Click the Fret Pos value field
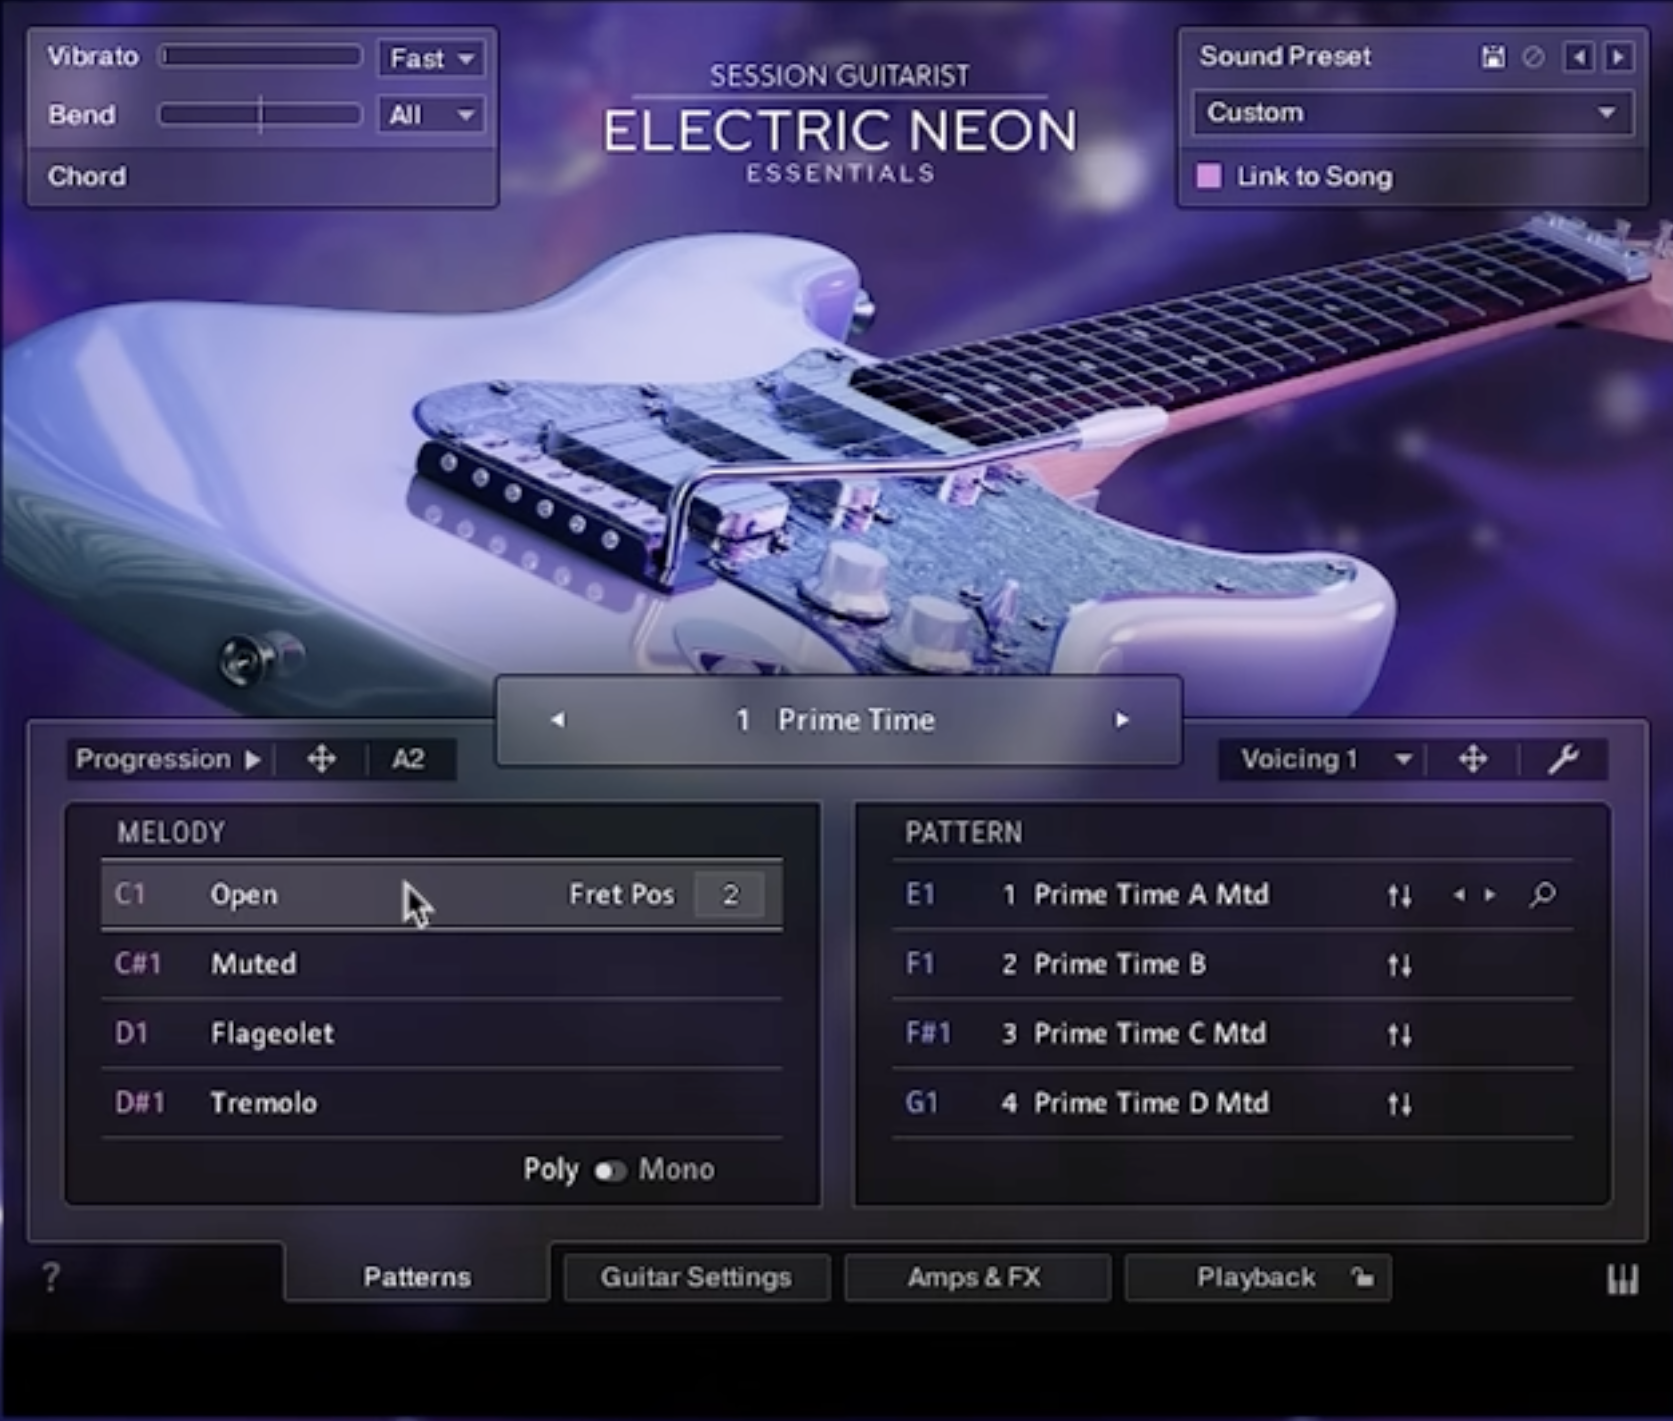The width and height of the screenshot is (1673, 1421). pyautogui.click(x=730, y=895)
